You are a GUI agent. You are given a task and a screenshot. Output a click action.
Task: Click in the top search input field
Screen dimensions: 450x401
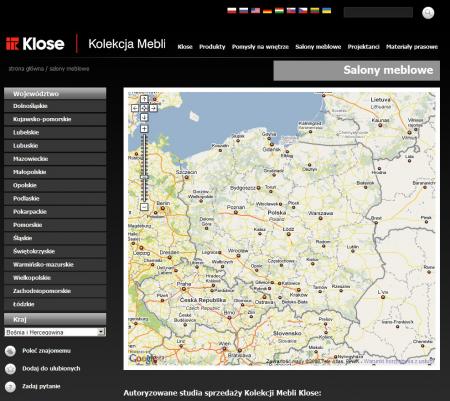tap(378, 13)
